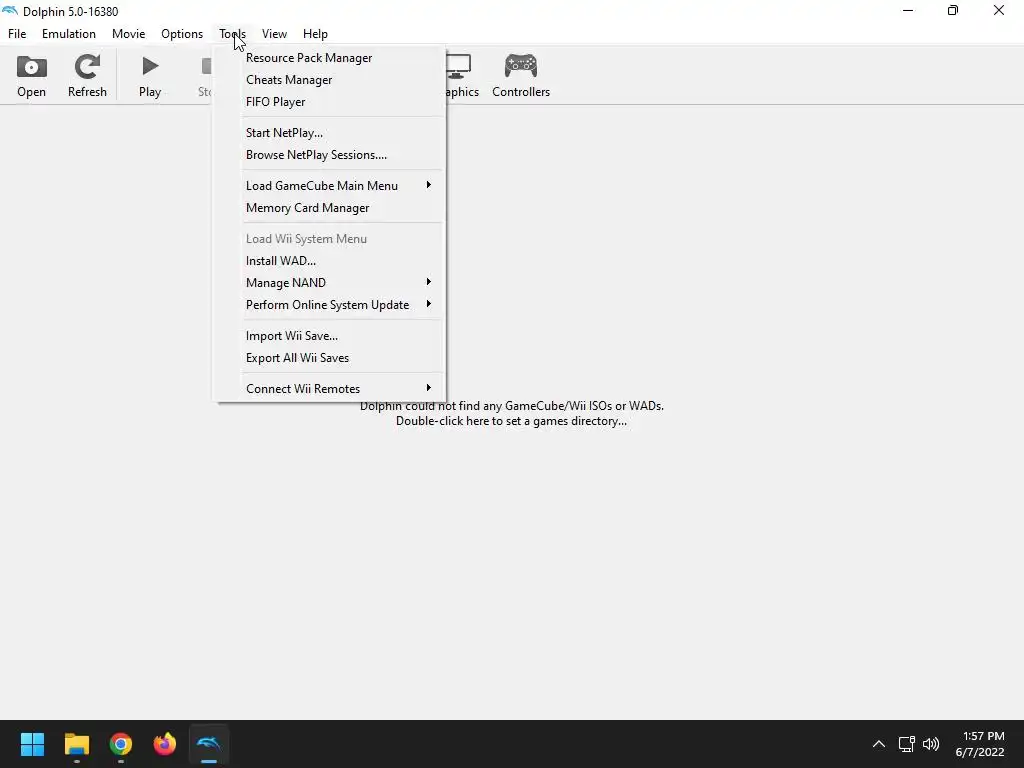Choose Import Wii Save...
The width and height of the screenshot is (1024, 768).
pyautogui.click(x=330, y=336)
